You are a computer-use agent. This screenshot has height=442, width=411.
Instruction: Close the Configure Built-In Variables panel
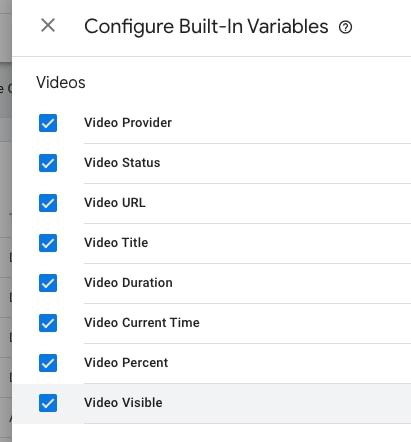pos(48,25)
